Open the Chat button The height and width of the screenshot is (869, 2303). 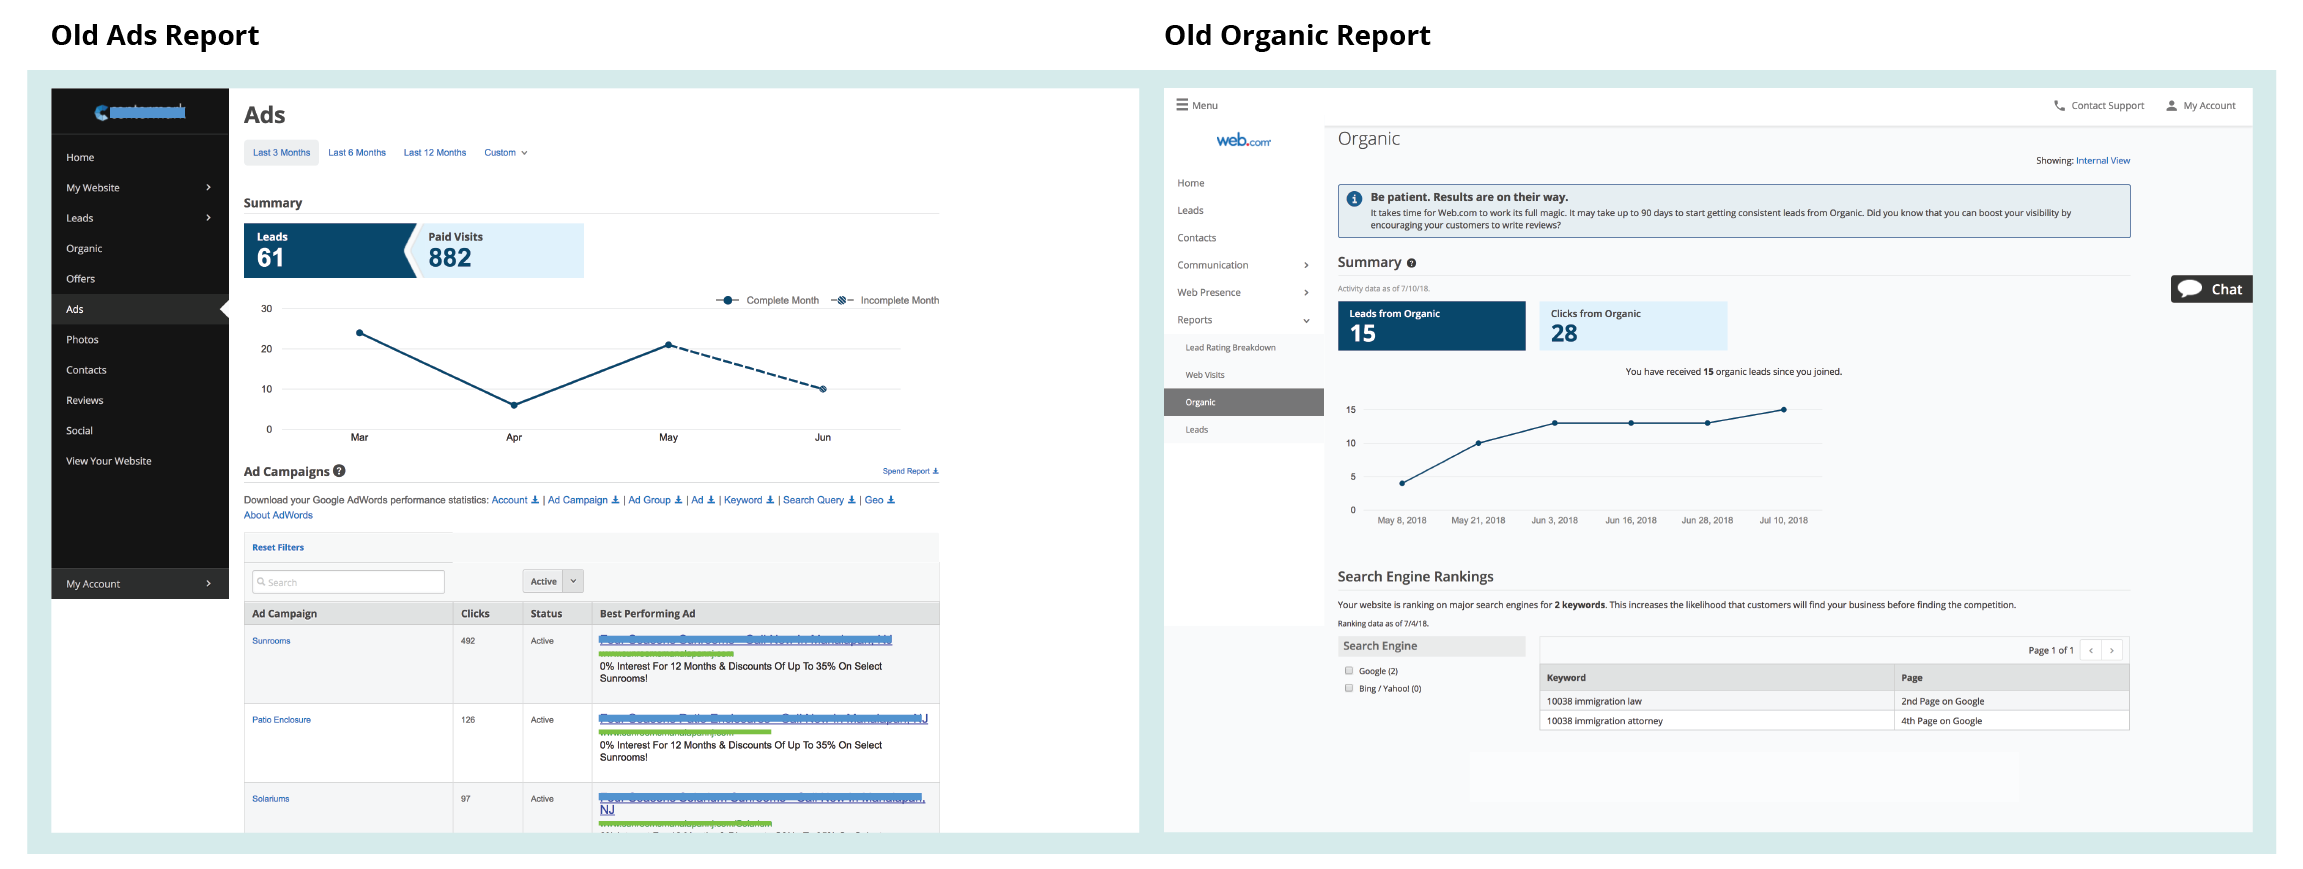point(2211,289)
